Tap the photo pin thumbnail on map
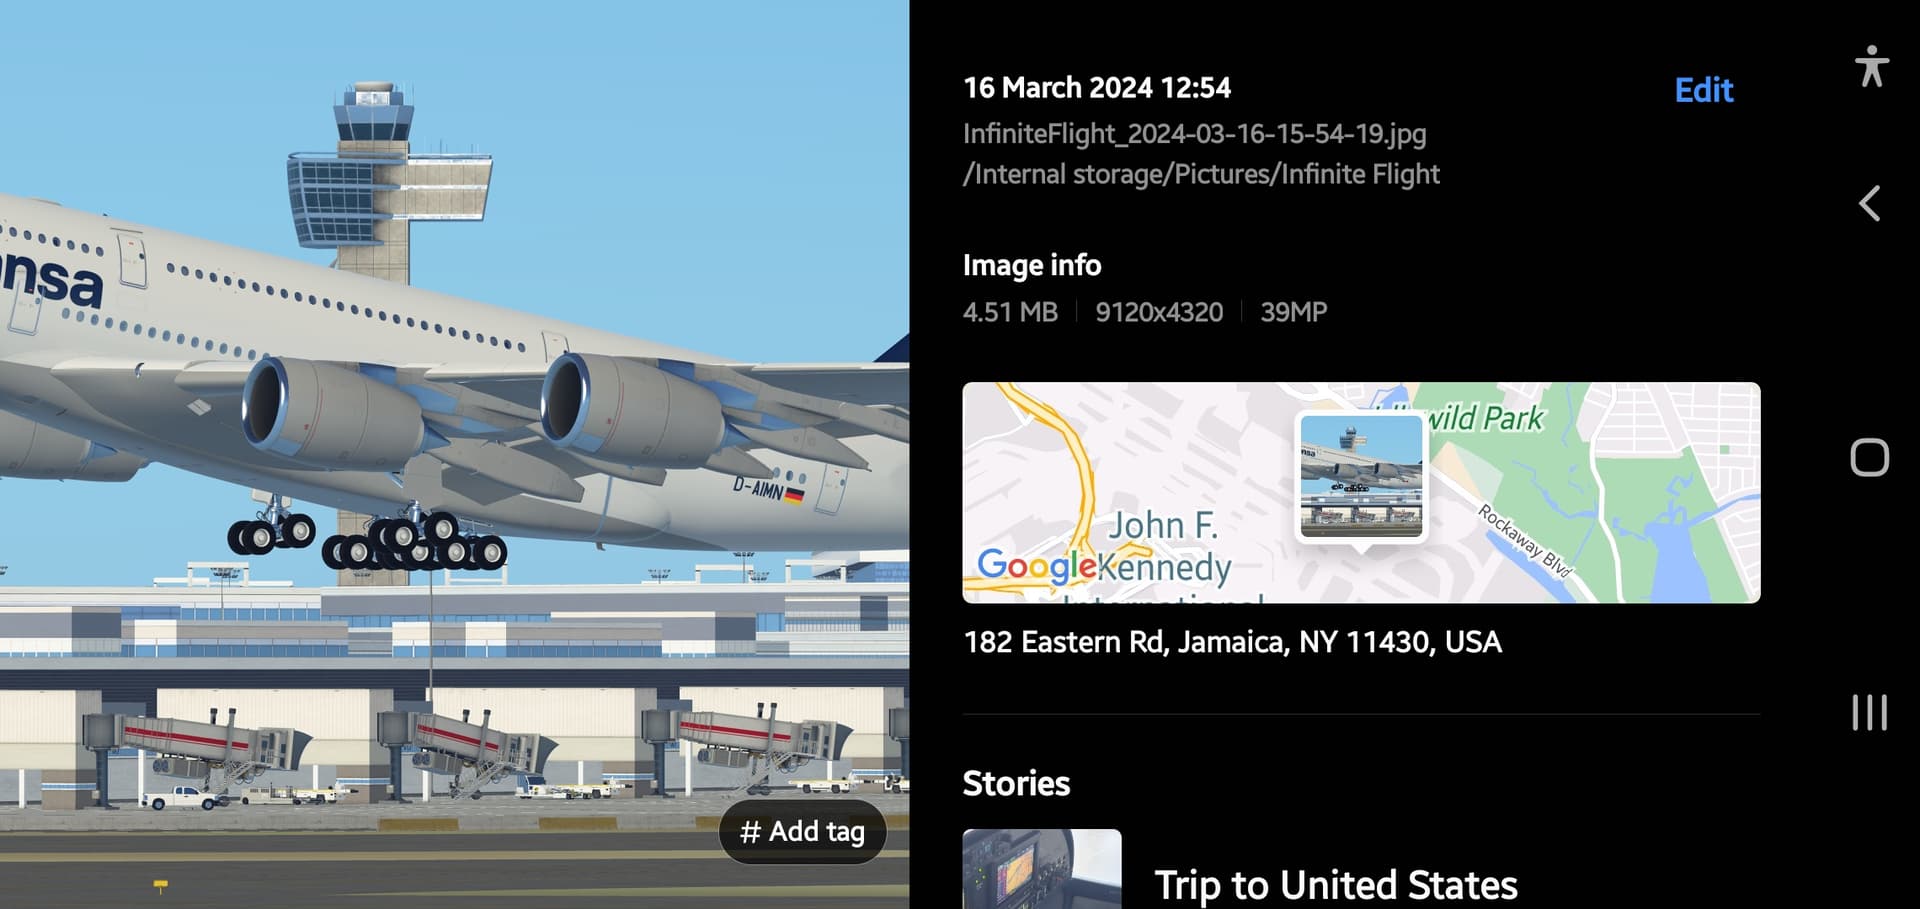This screenshot has height=909, width=1920. [1361, 477]
